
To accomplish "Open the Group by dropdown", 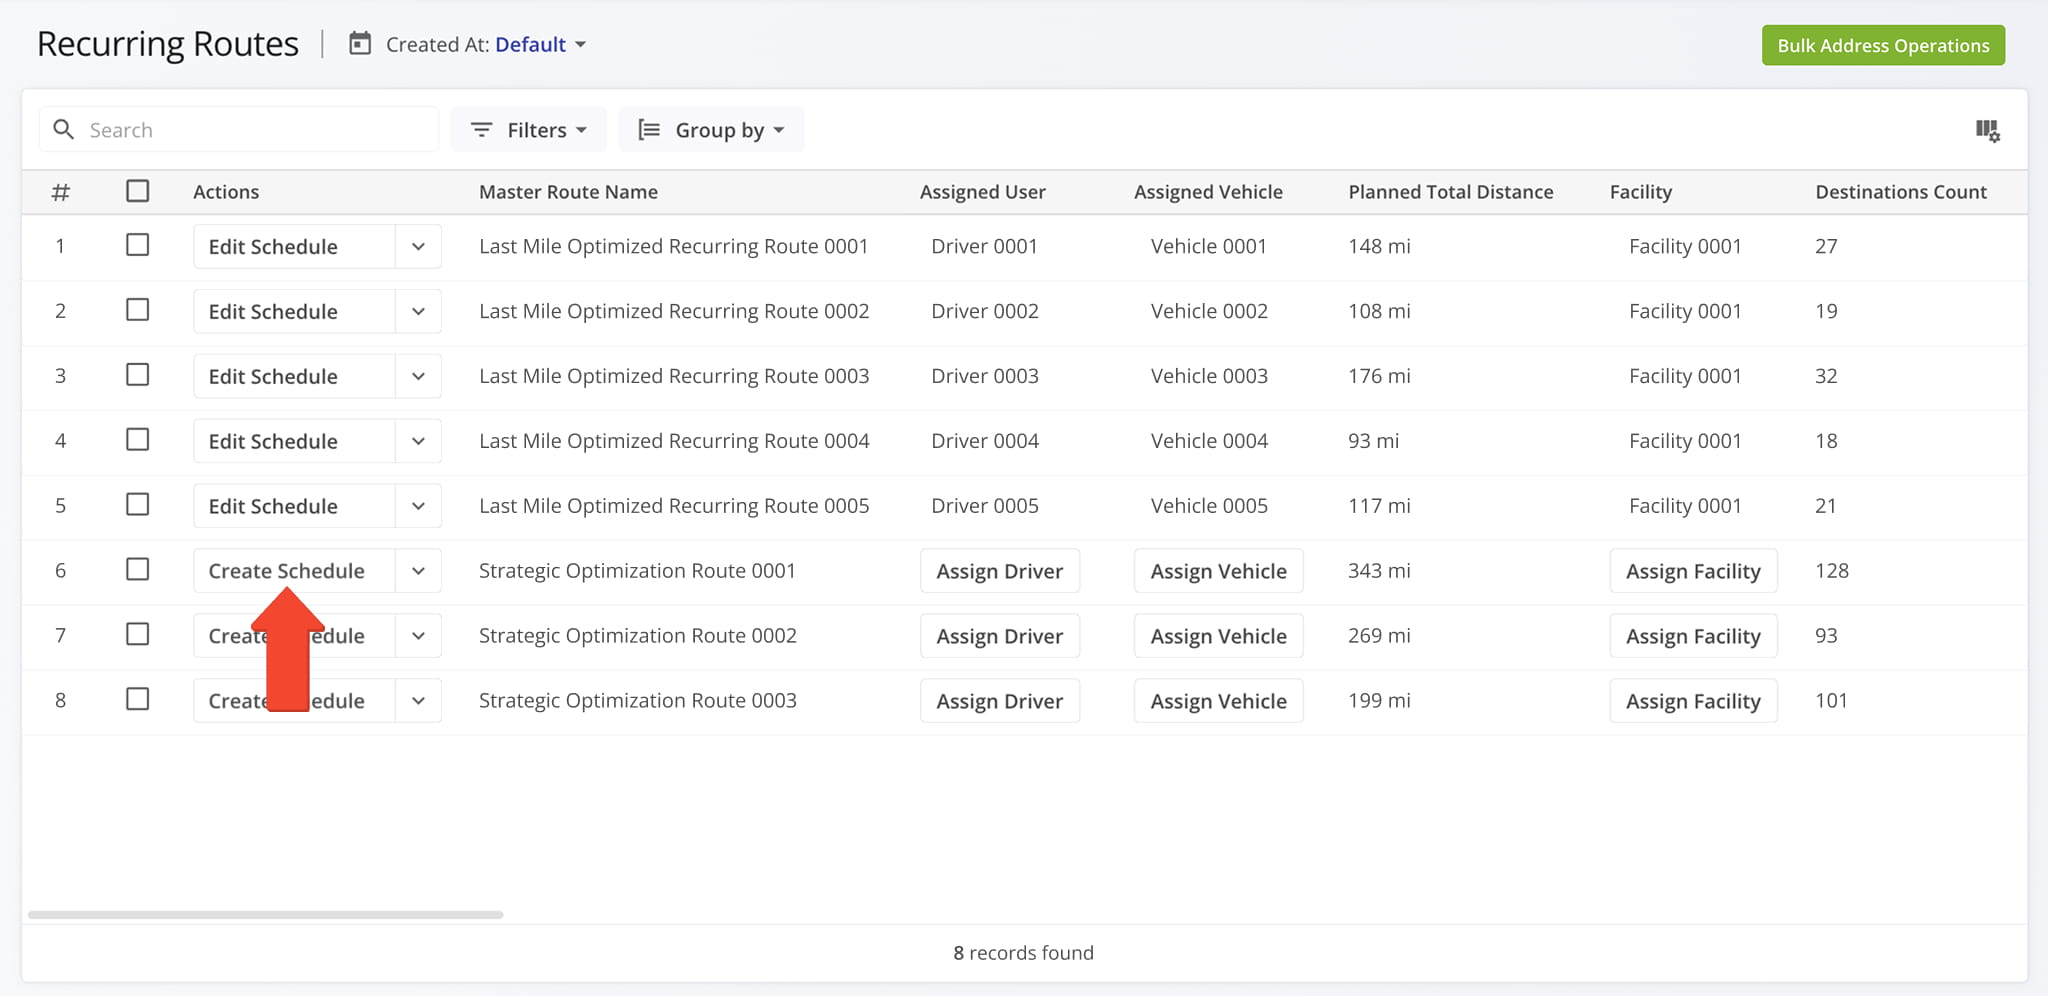I will [711, 130].
